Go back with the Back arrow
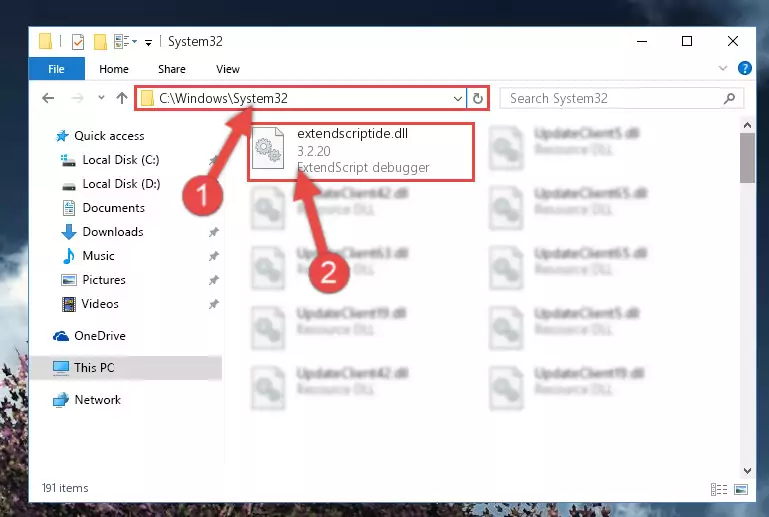The height and width of the screenshot is (517, 769). 48,98
